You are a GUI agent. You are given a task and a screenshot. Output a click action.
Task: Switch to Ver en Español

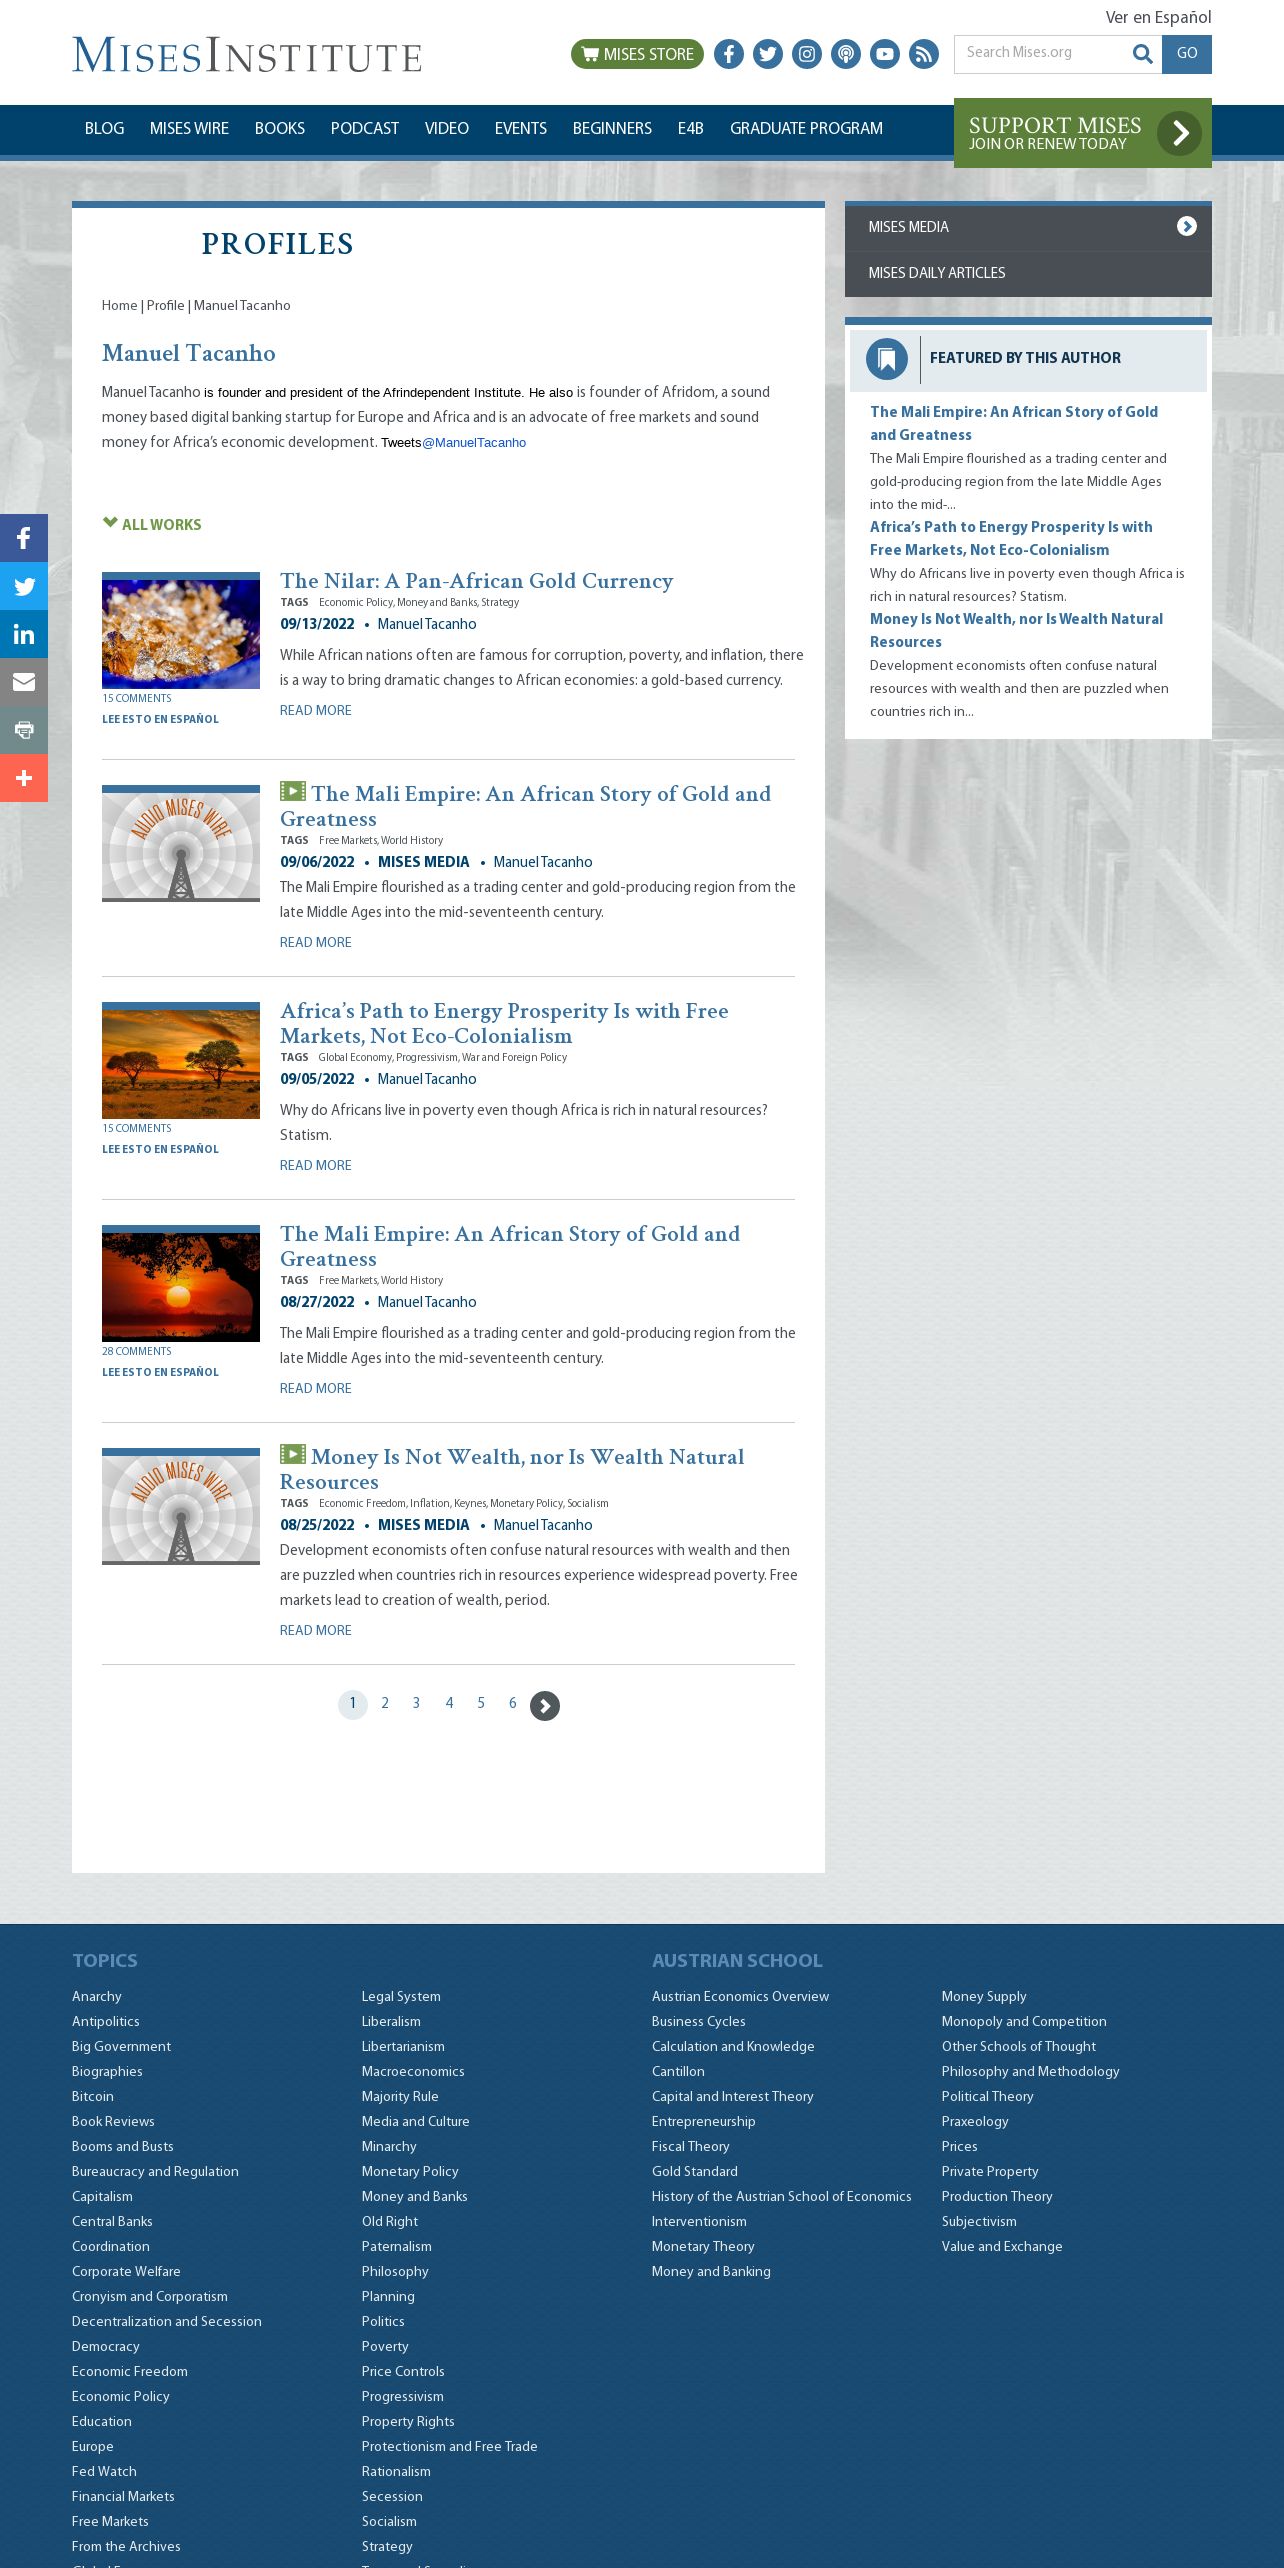point(1158,17)
